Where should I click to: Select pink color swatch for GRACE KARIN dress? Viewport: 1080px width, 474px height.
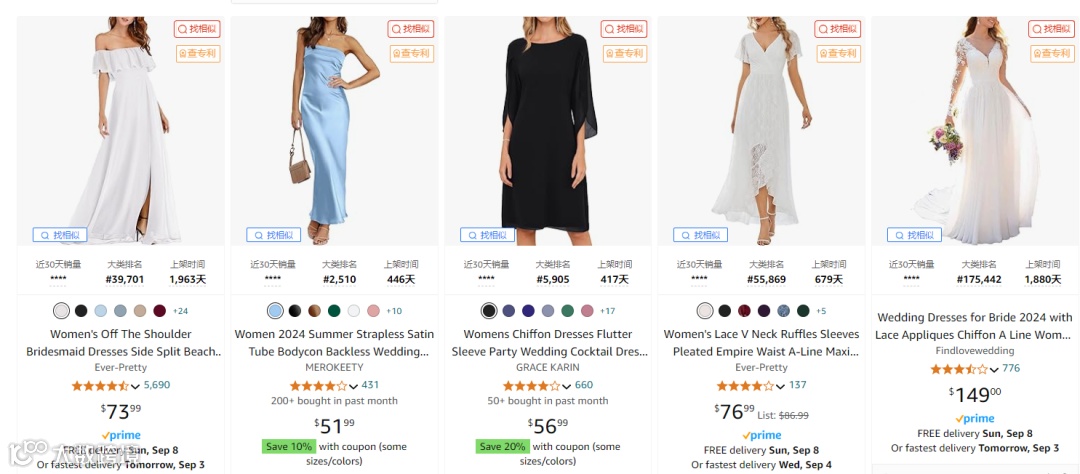(x=587, y=311)
